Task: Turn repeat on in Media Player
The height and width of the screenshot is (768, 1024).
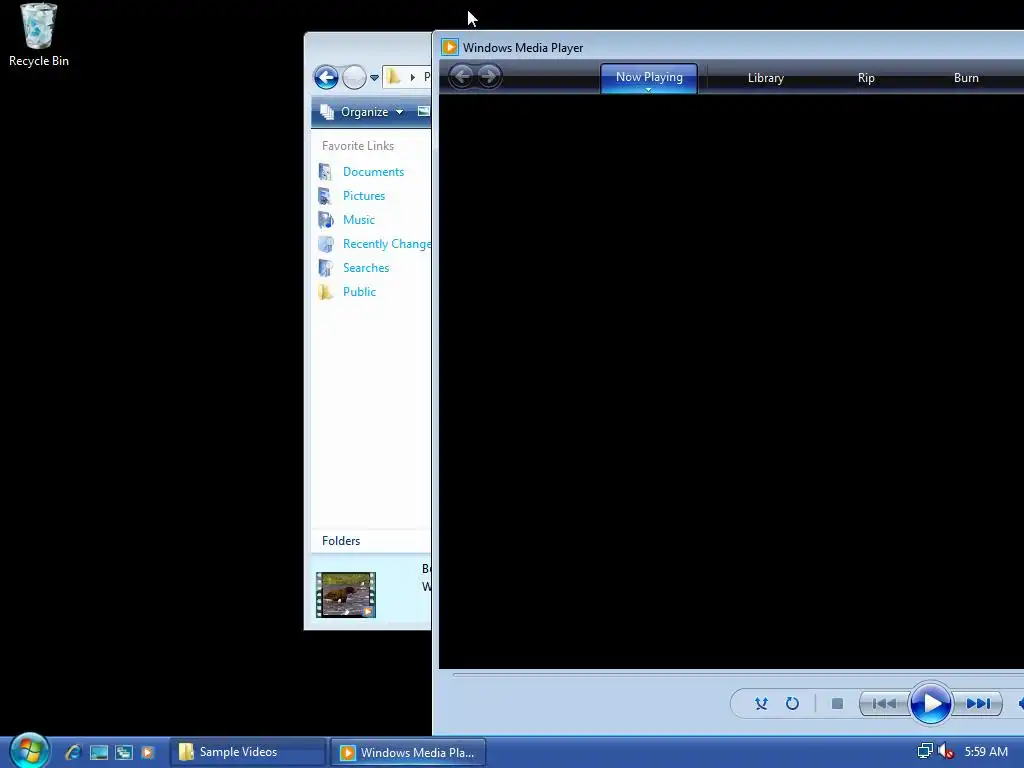Action: (792, 703)
